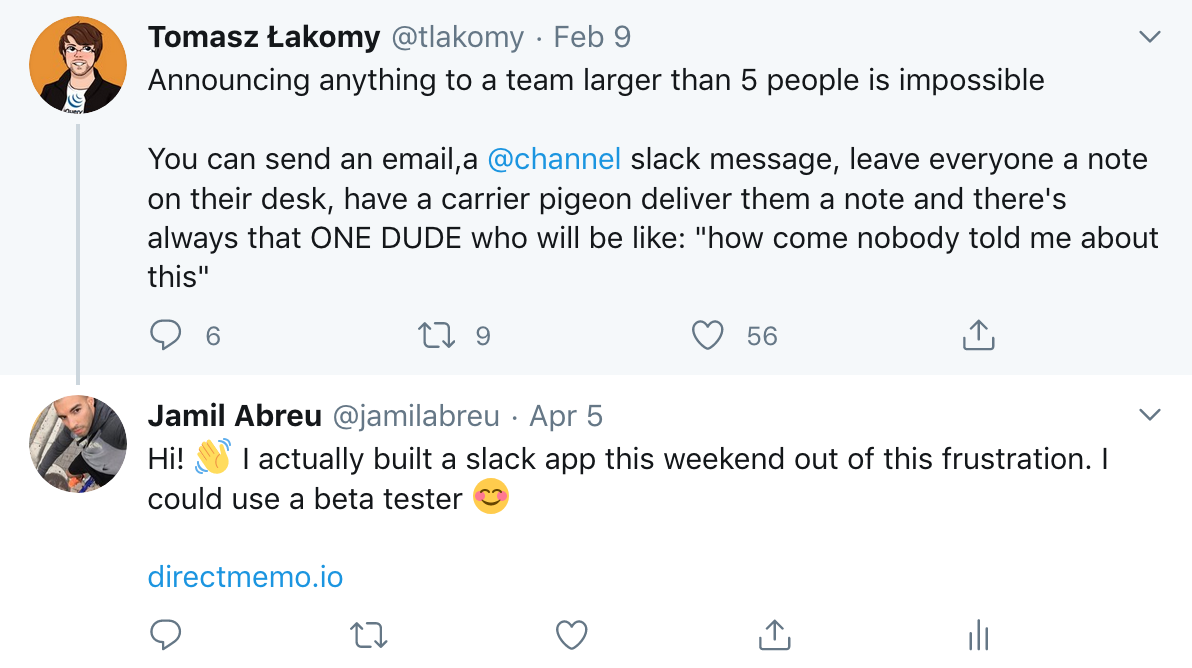Open Jamil Abreu's profile name

coord(235,416)
